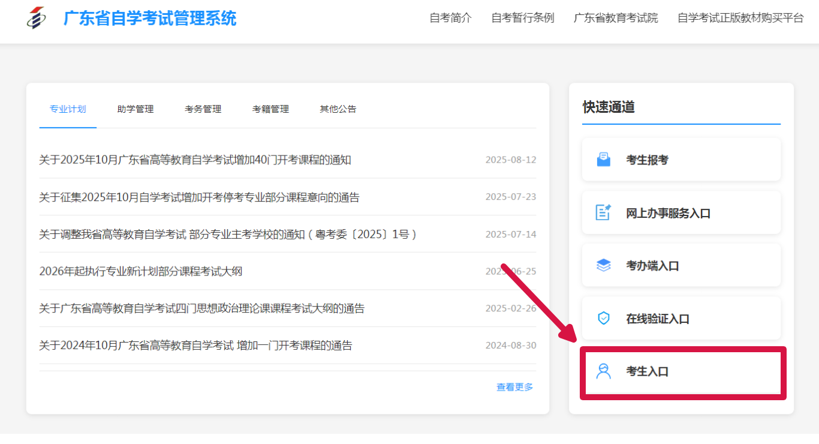Open notice about adding 40 courses October 2025
This screenshot has height=444, width=819.
click(195, 160)
